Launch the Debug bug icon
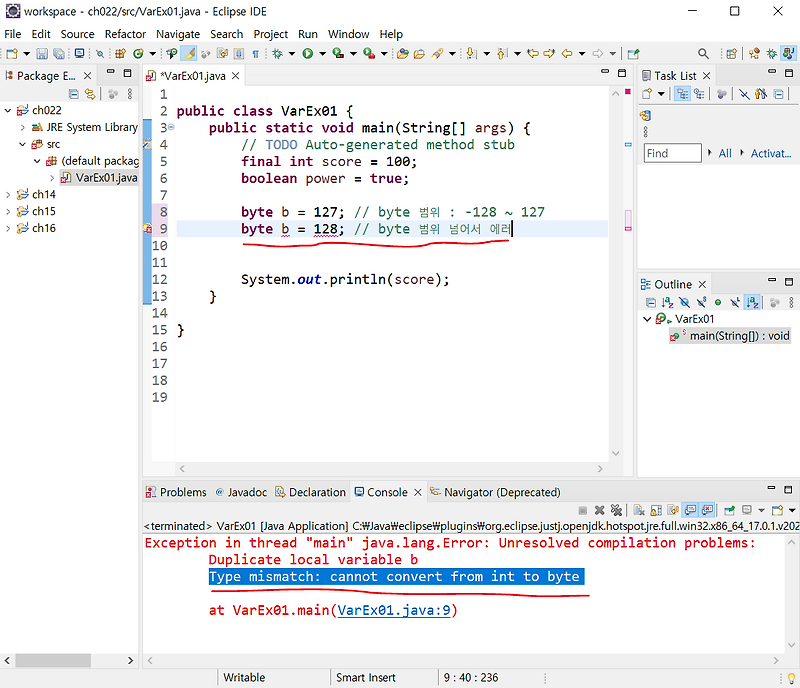The width and height of the screenshot is (800, 688). (276, 53)
